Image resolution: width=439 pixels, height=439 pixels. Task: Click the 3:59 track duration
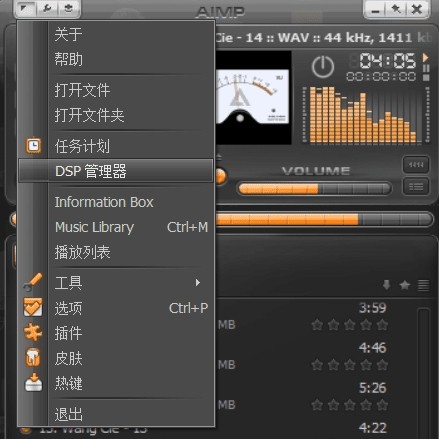click(x=372, y=308)
